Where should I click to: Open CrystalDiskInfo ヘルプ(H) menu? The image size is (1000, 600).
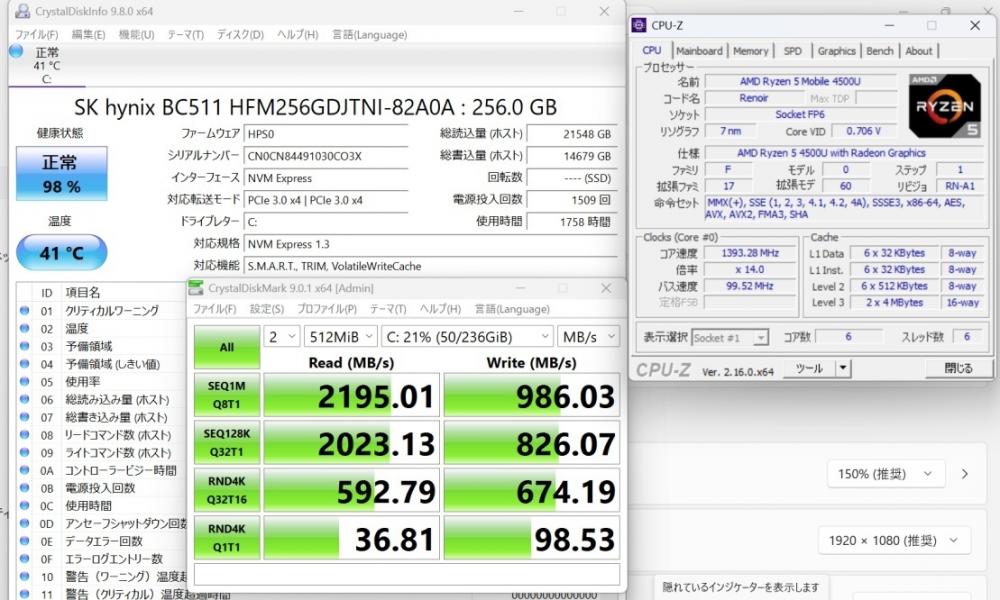point(297,34)
